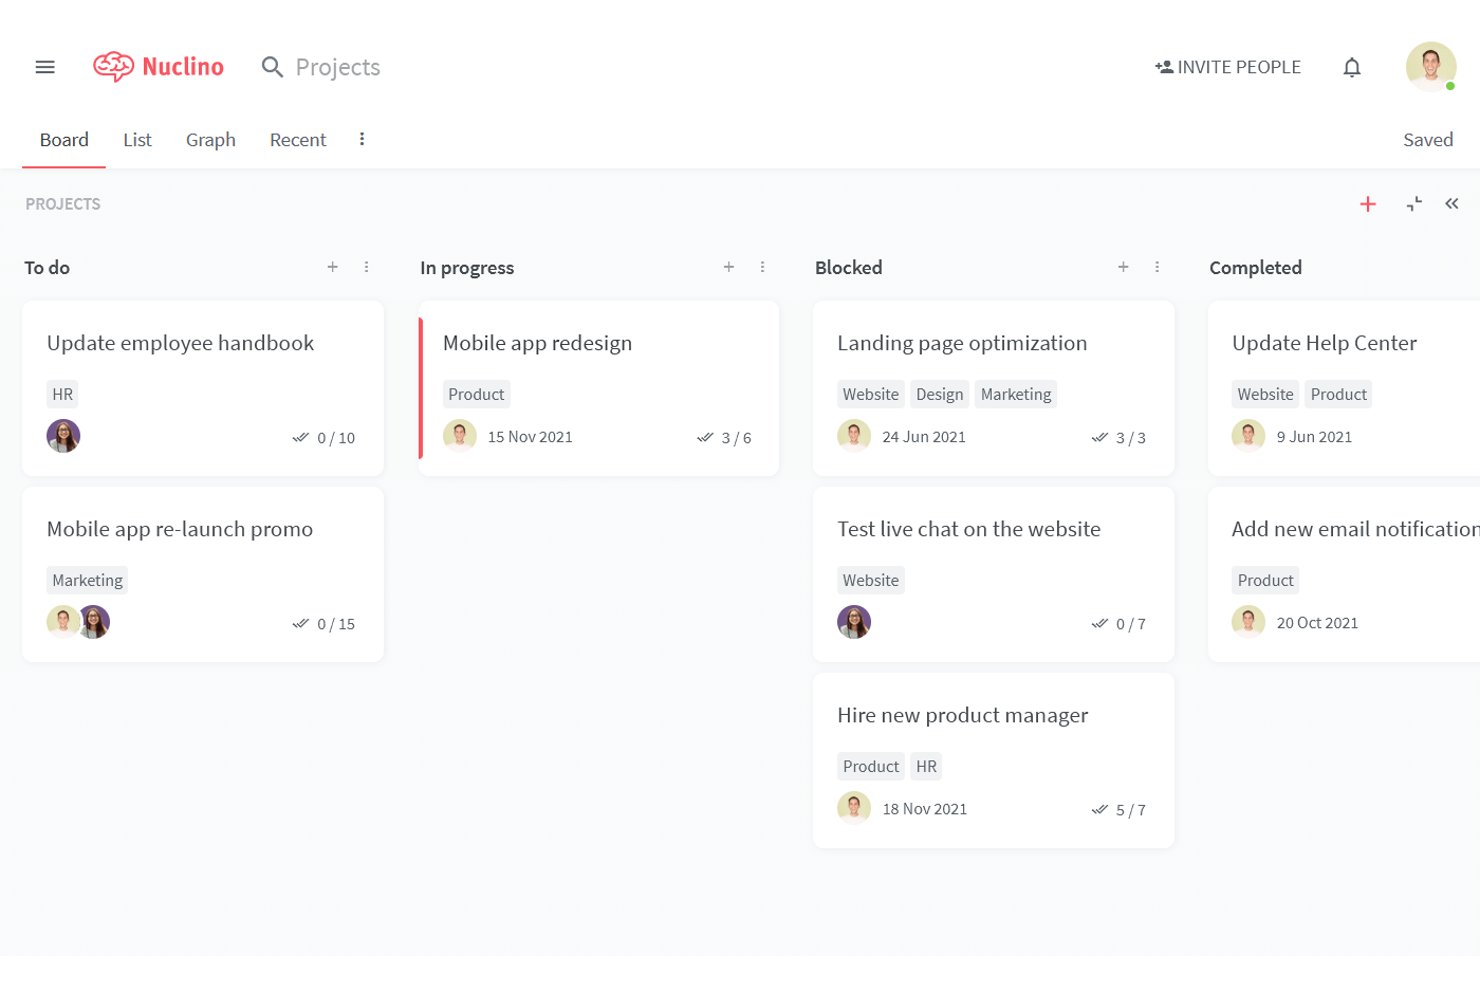
Task: Click the Projects search field
Action: pos(338,67)
